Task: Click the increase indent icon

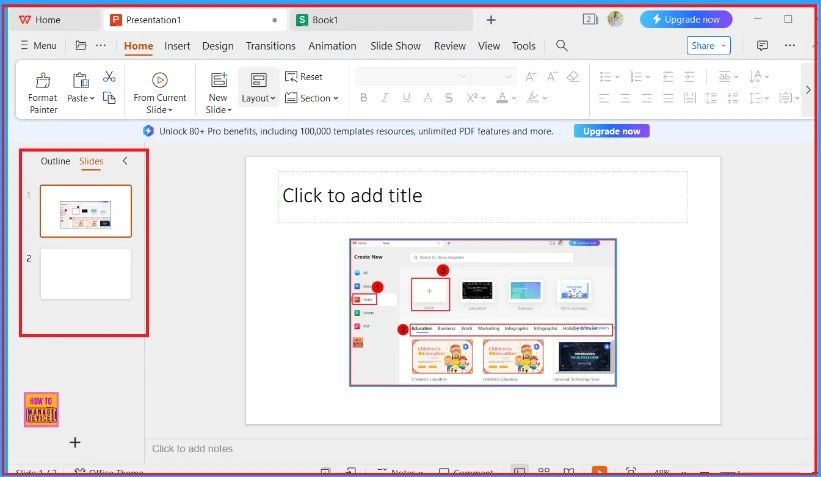Action: (x=689, y=76)
